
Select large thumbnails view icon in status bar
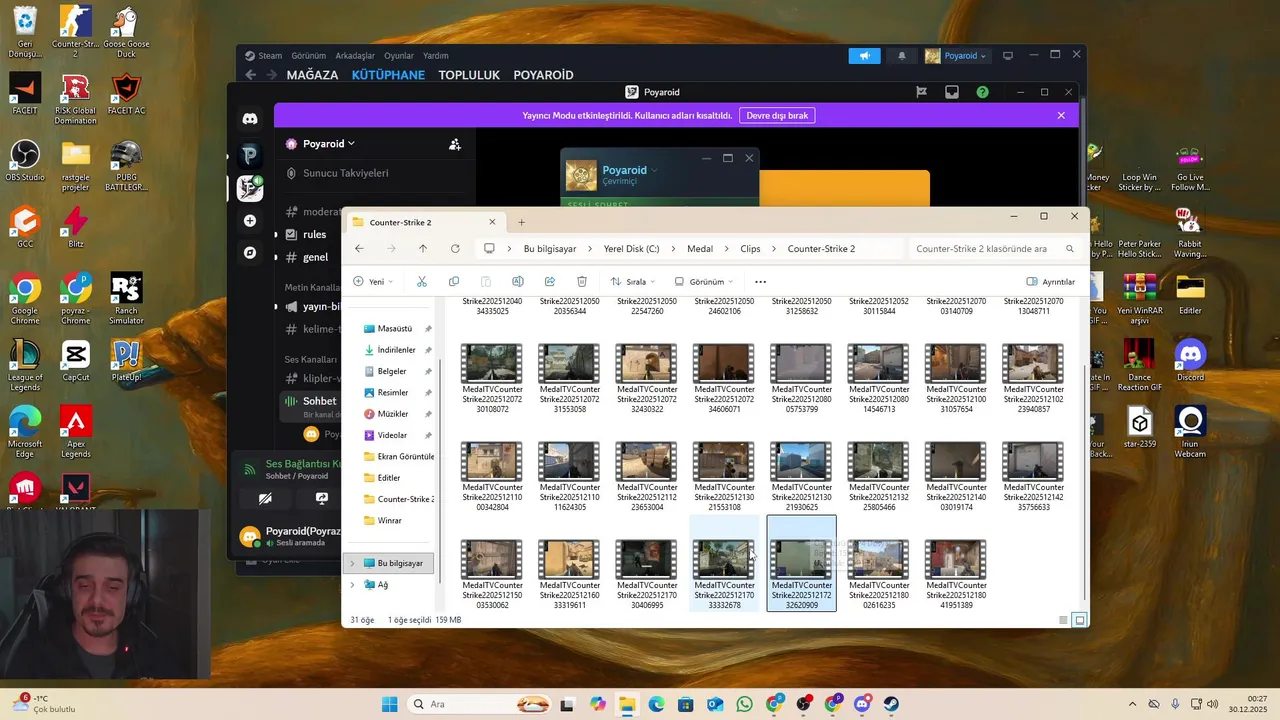[1079, 621]
